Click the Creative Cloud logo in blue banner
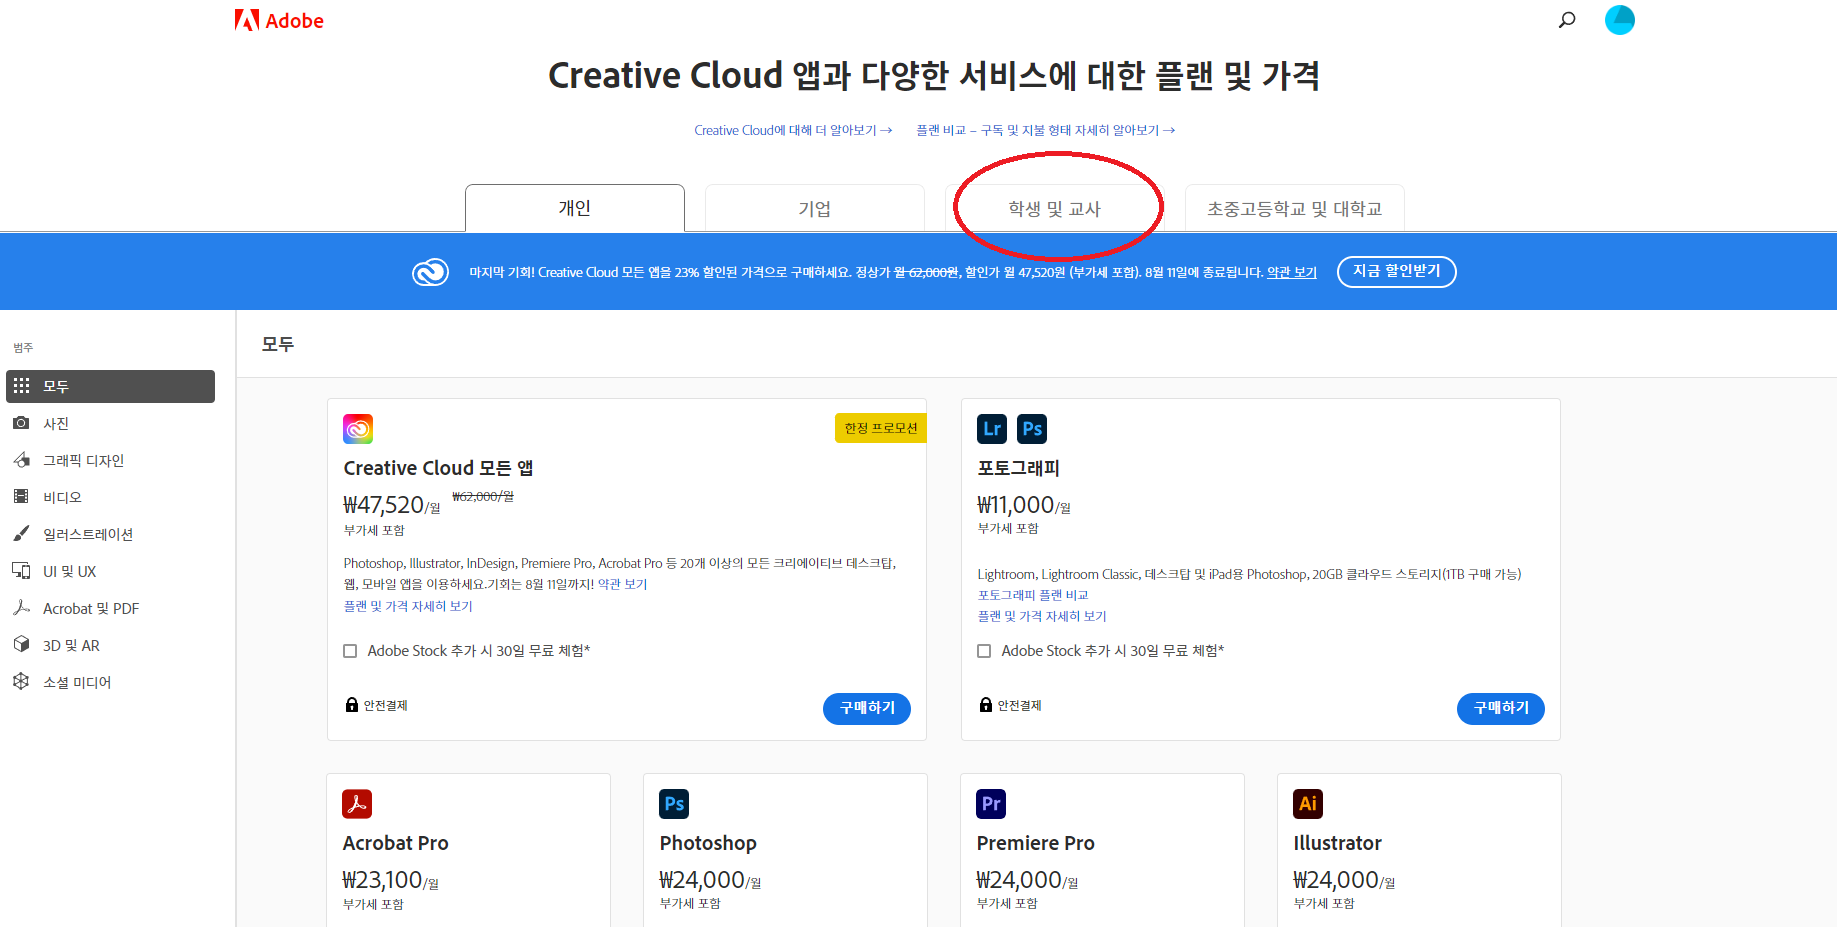 coord(430,272)
